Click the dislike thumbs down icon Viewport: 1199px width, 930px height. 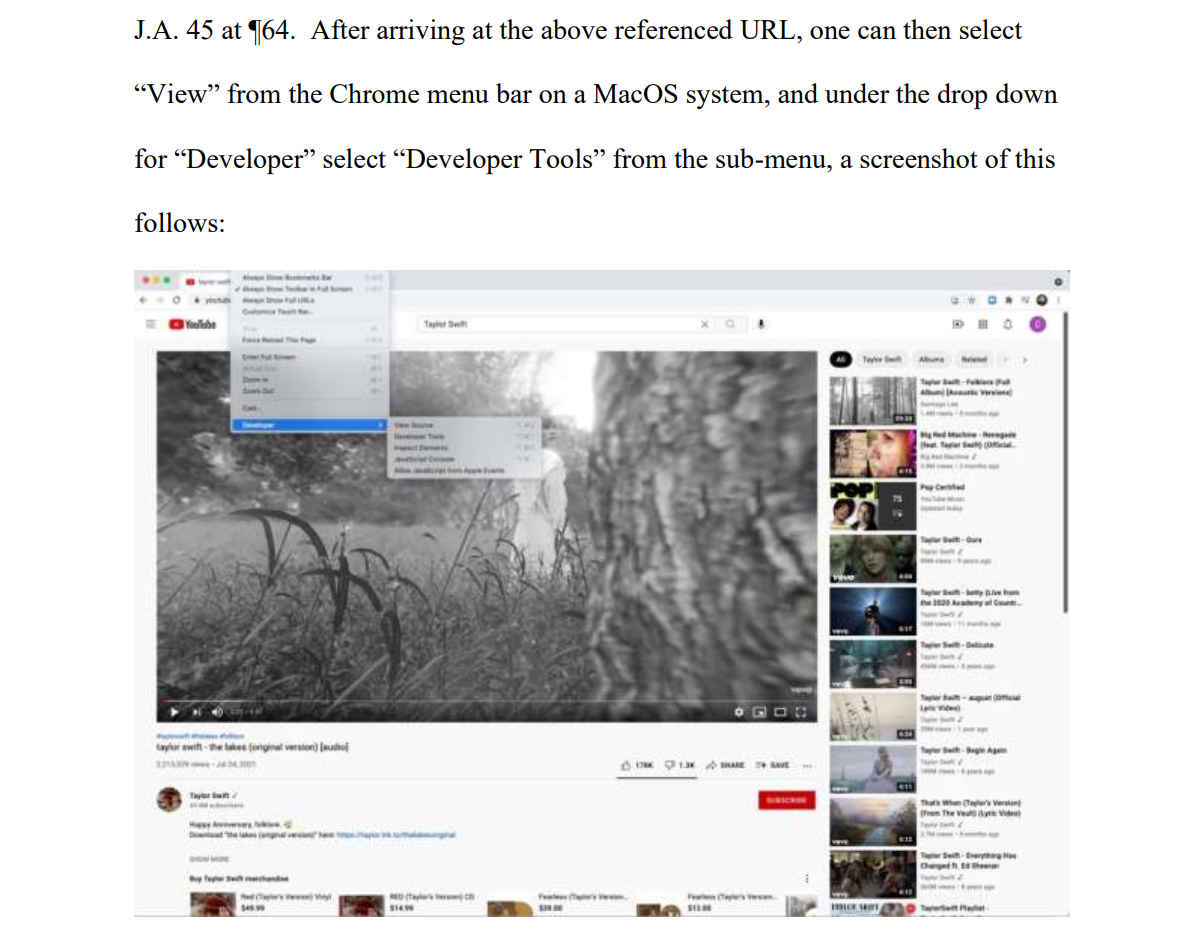pyautogui.click(x=673, y=765)
